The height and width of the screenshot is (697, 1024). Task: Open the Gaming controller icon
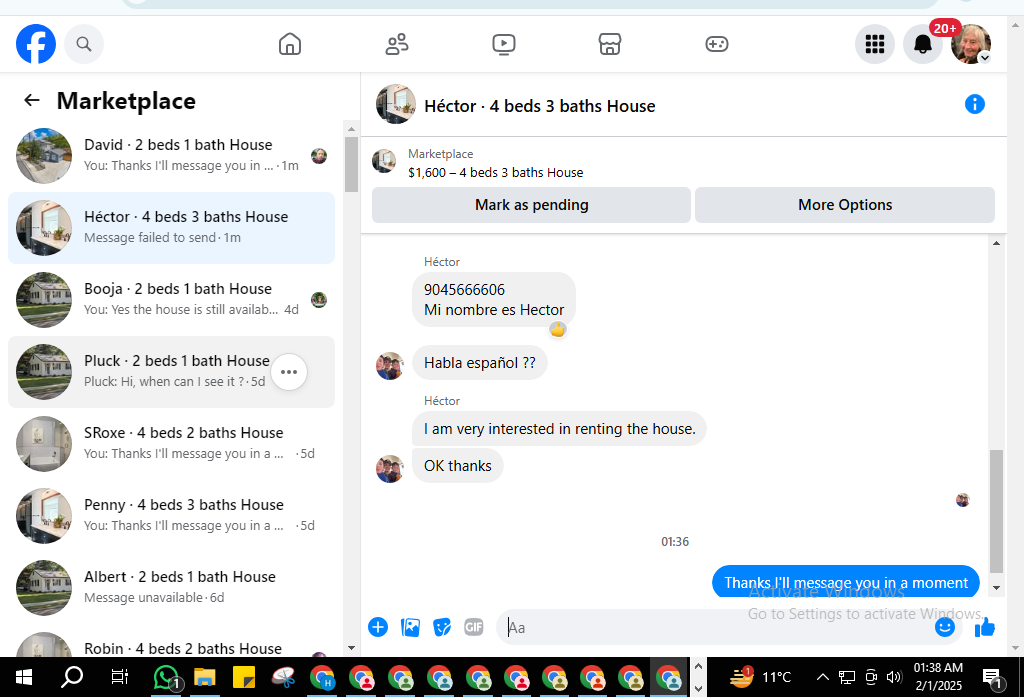(x=717, y=44)
